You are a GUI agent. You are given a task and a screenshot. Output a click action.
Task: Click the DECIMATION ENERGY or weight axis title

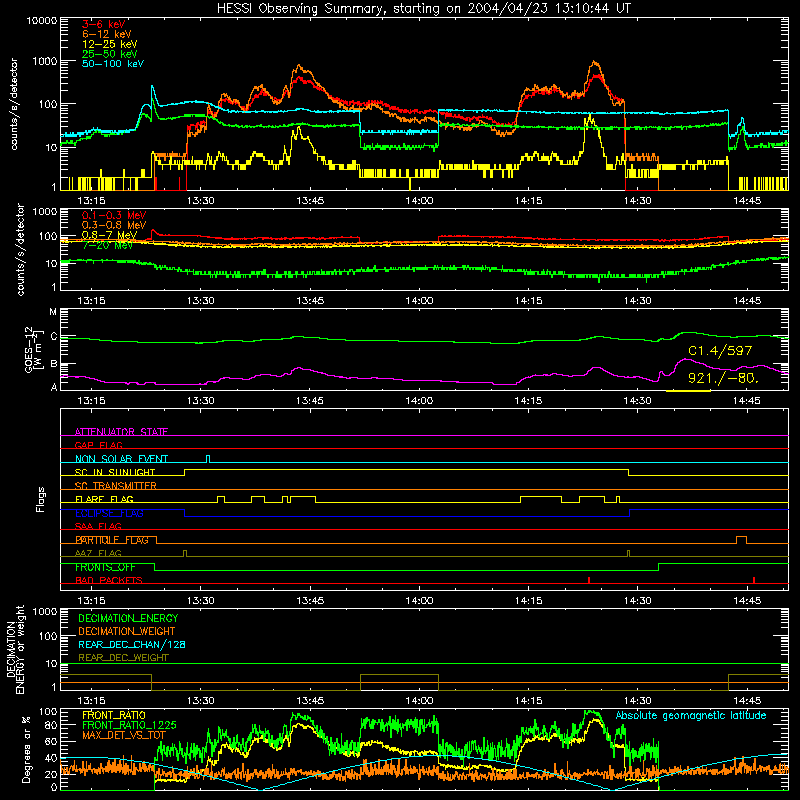15,649
